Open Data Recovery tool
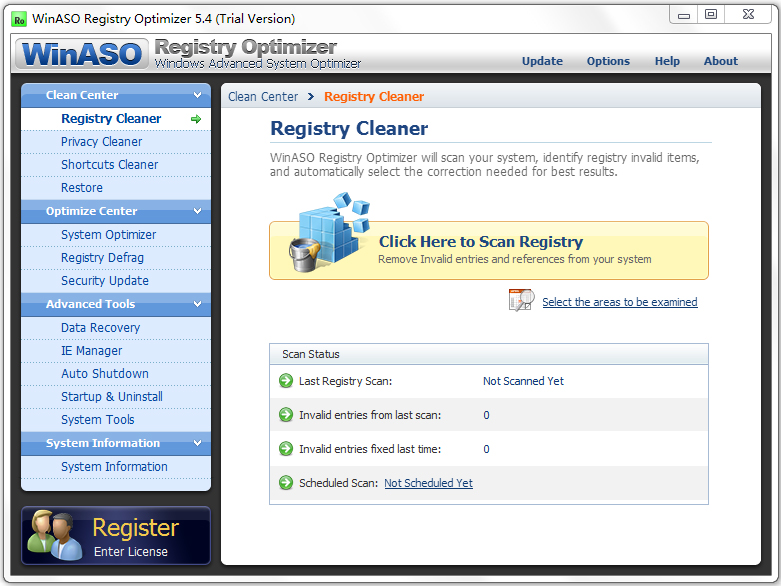Image resolution: width=781 pixels, height=586 pixels. [116, 328]
